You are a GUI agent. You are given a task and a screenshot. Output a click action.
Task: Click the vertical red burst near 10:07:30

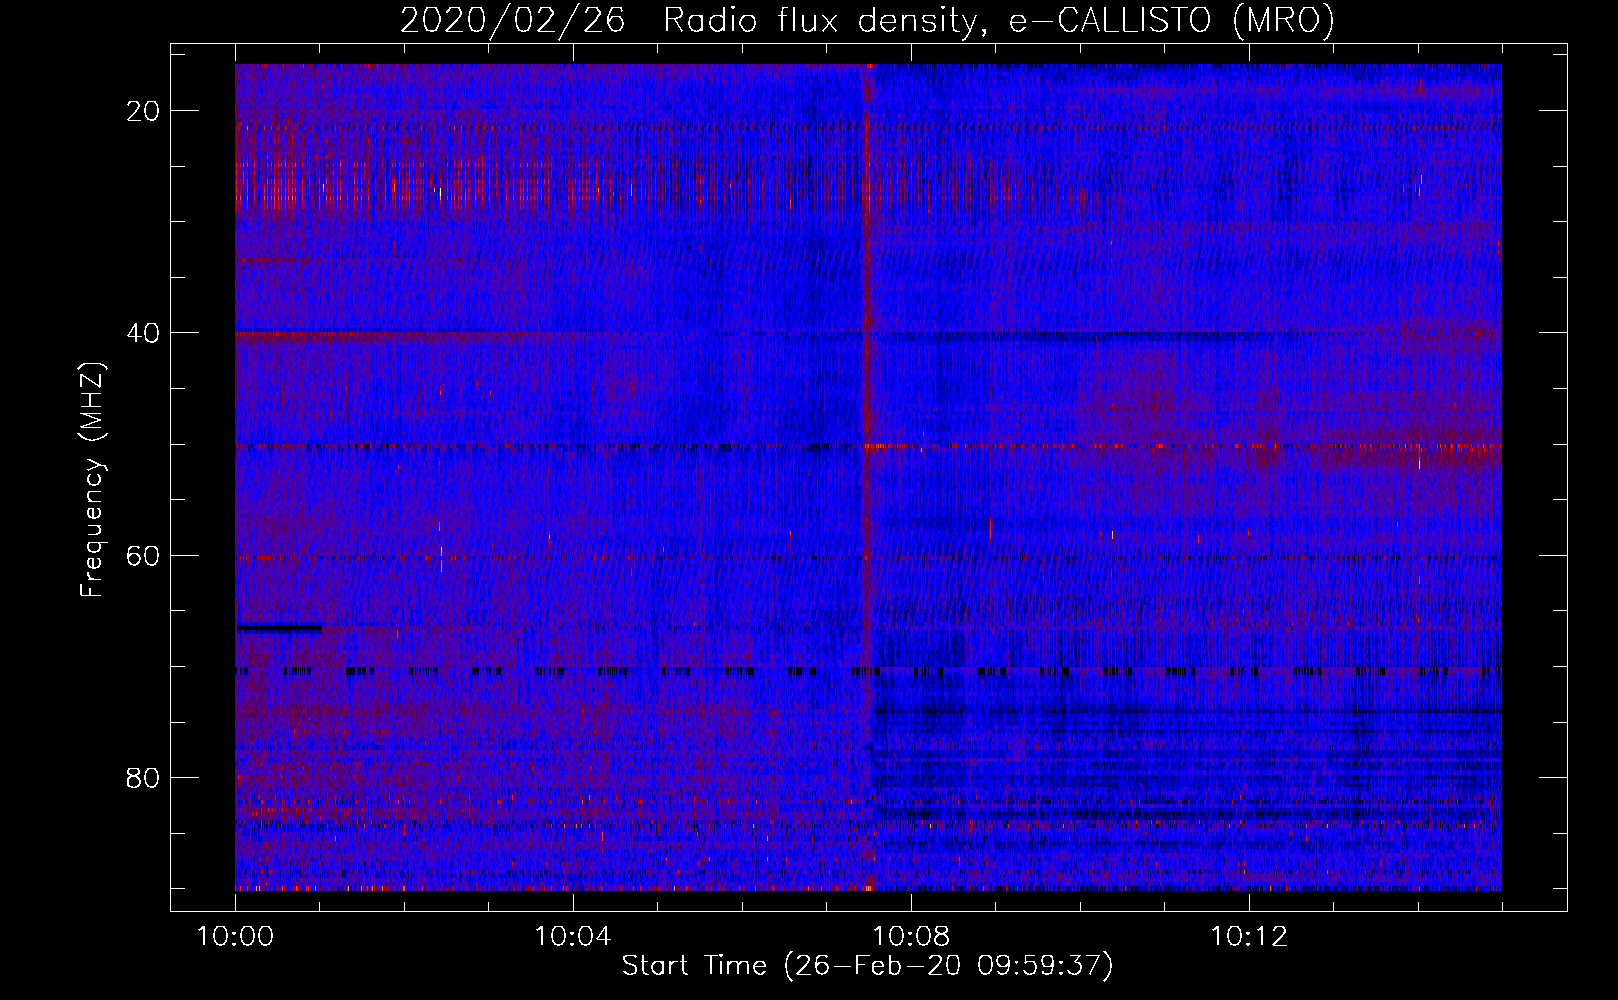coord(868,477)
